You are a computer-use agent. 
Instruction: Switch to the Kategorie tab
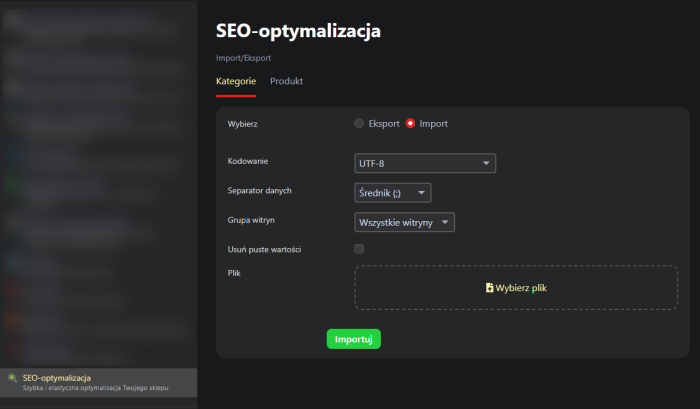click(x=236, y=81)
